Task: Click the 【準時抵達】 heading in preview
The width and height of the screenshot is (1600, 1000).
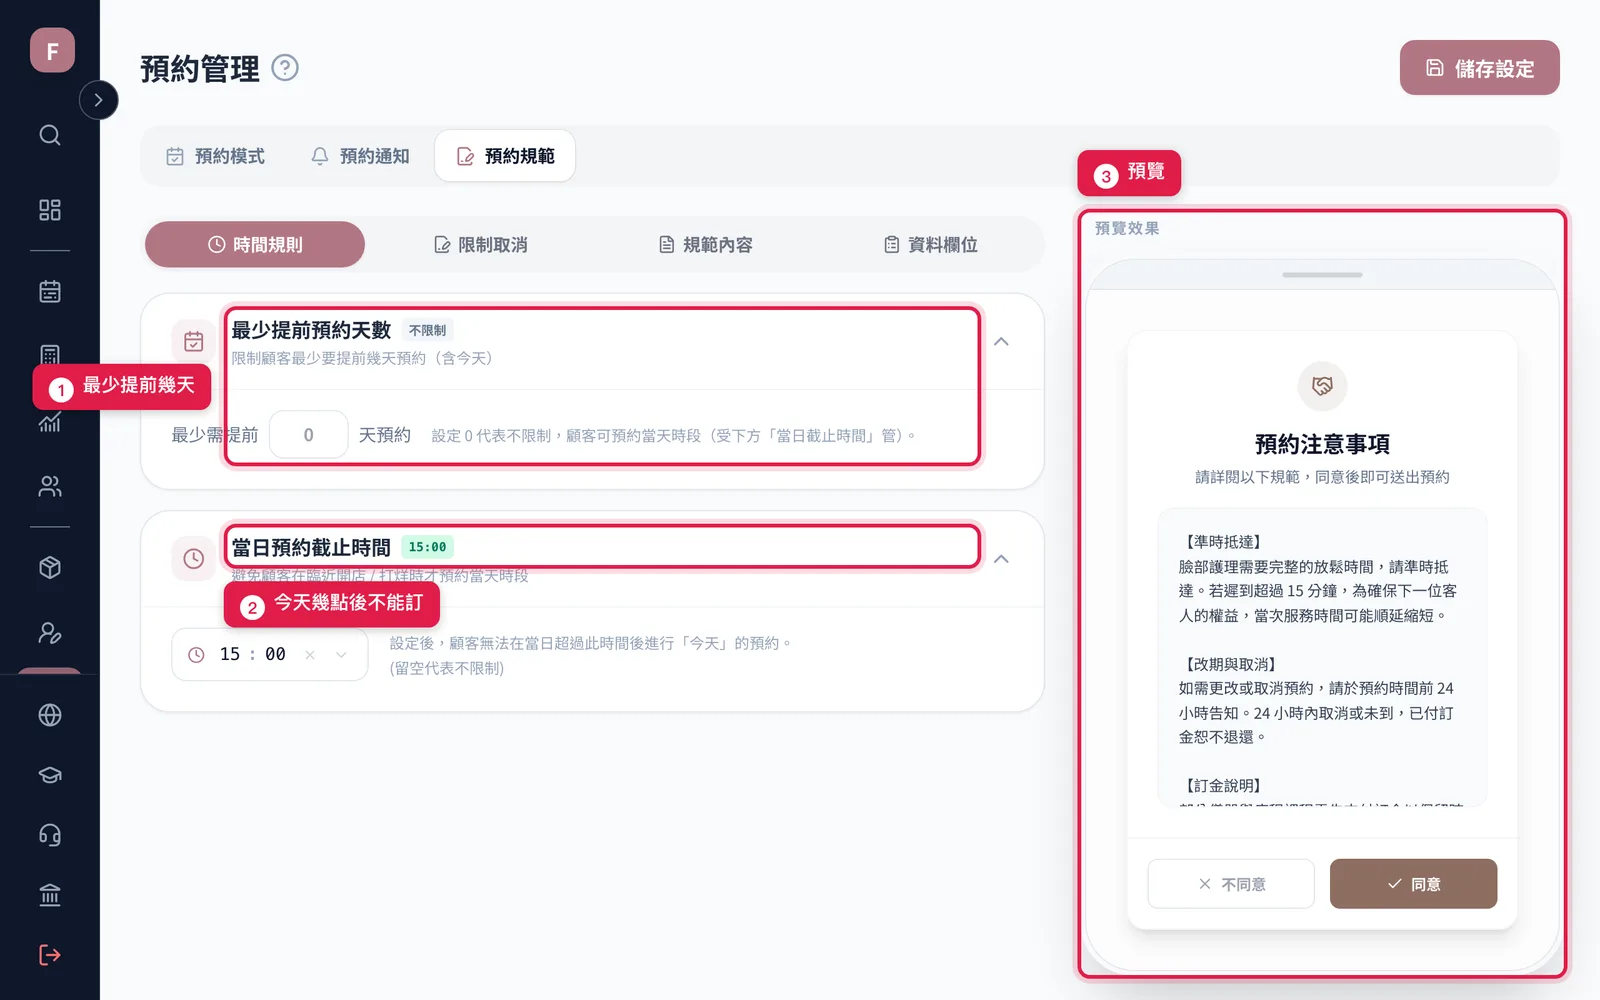Action: pyautogui.click(x=1223, y=542)
